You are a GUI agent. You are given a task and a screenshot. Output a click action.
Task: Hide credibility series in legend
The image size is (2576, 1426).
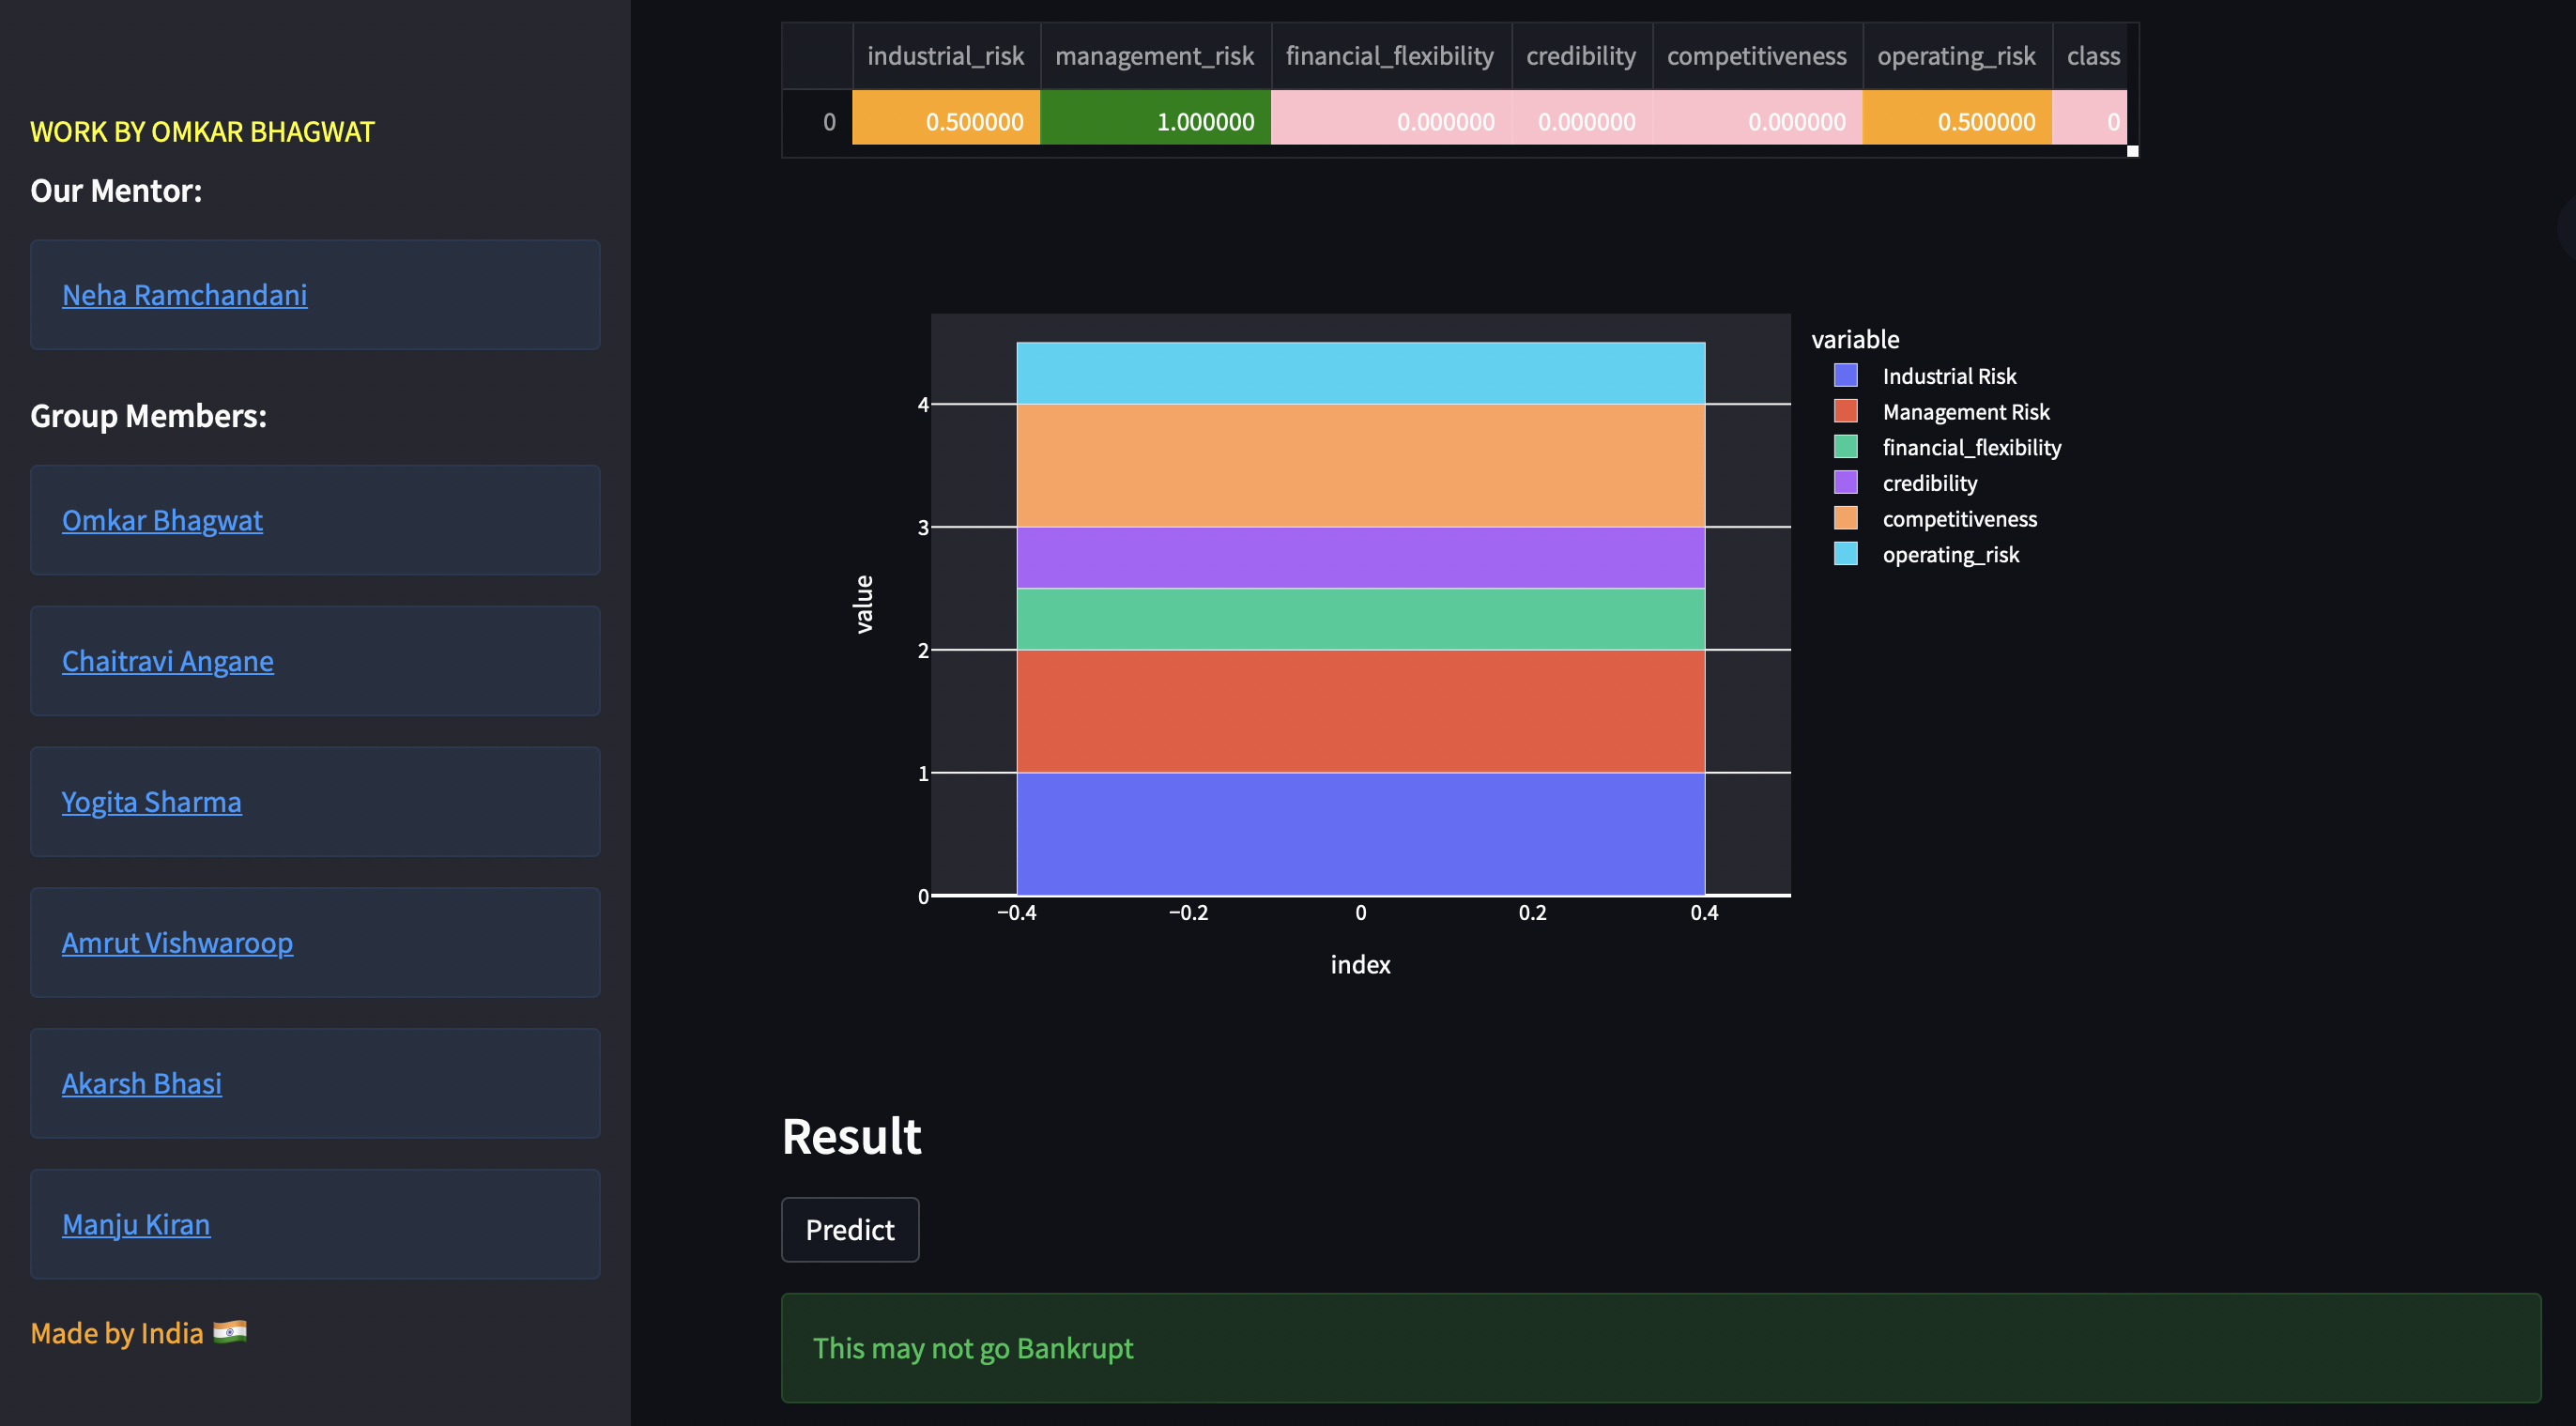coord(1929,484)
